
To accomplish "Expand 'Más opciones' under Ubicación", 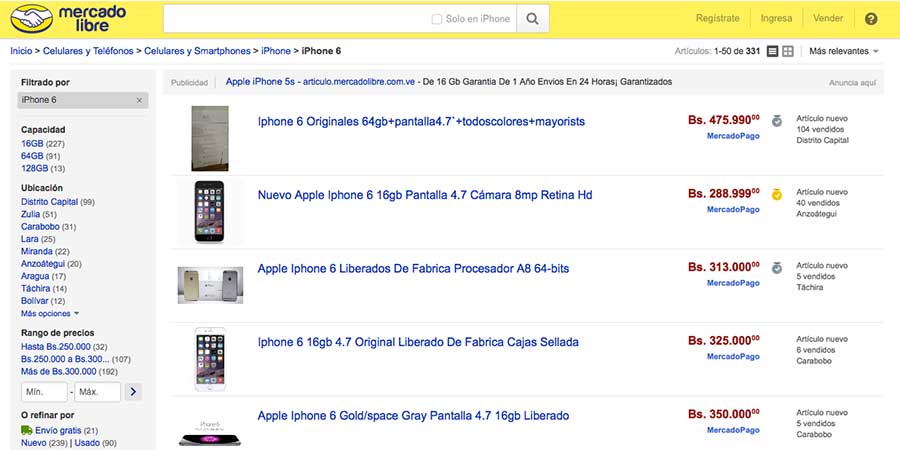I will [x=49, y=313].
